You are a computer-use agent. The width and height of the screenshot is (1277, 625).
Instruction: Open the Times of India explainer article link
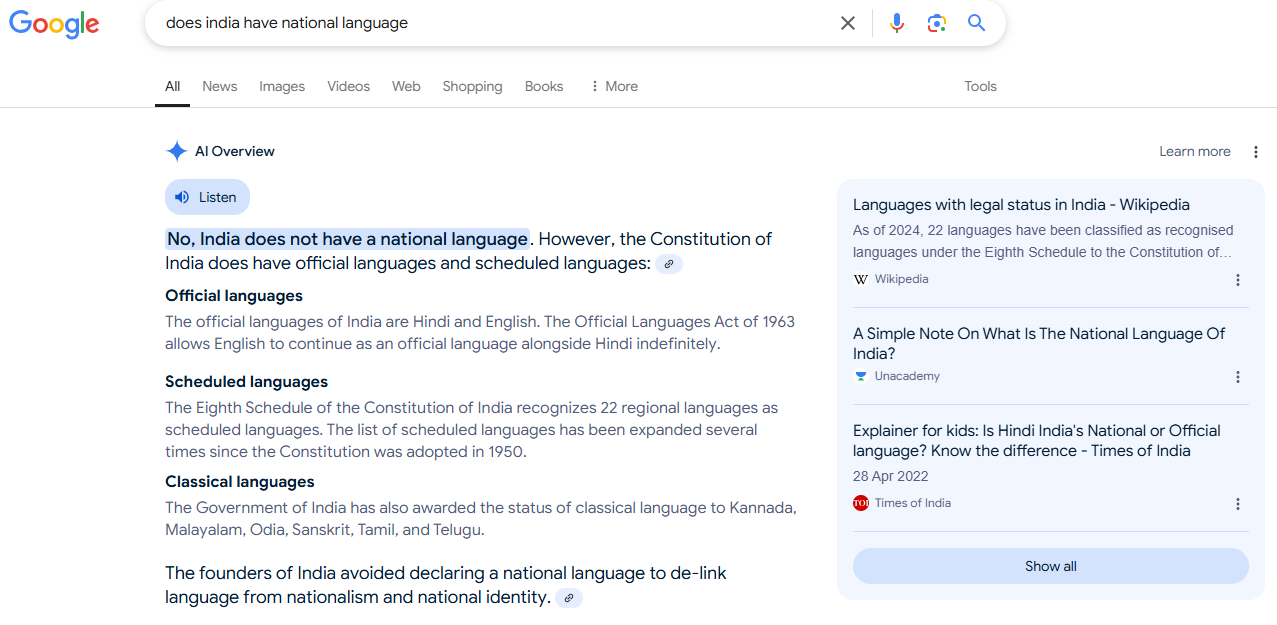(x=1036, y=440)
